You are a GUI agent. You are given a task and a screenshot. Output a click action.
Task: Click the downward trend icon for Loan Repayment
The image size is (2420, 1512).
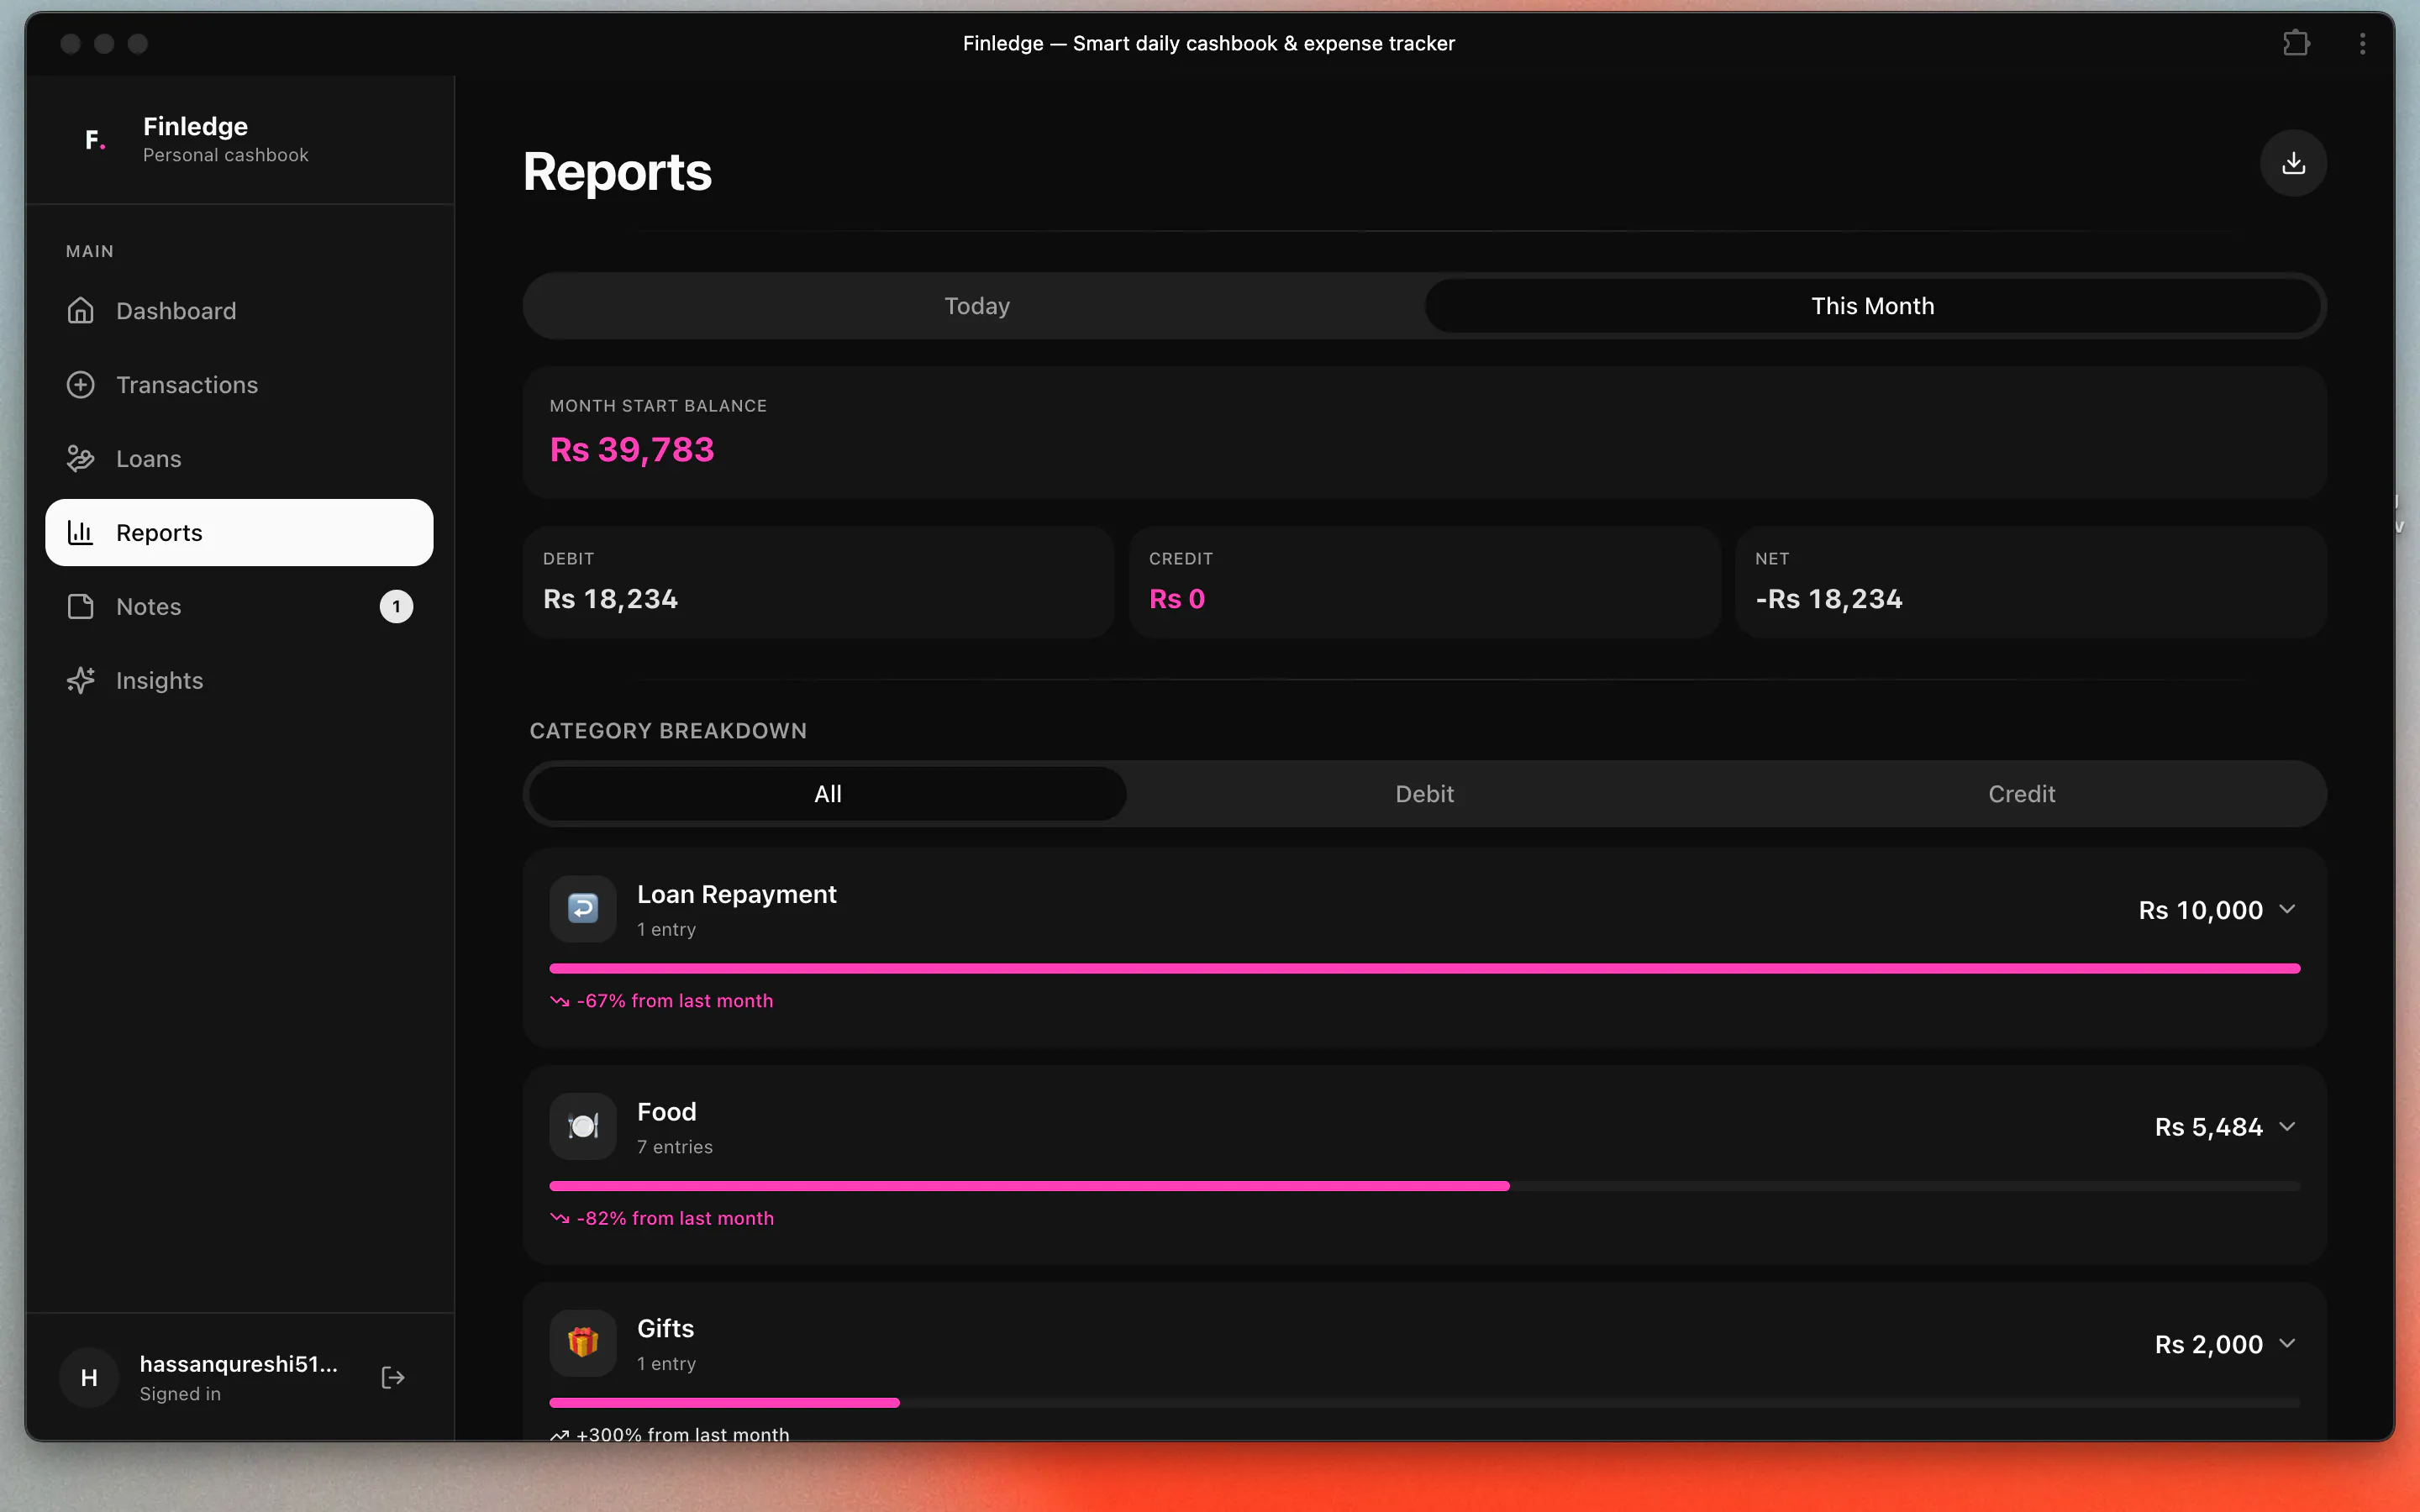[559, 1001]
